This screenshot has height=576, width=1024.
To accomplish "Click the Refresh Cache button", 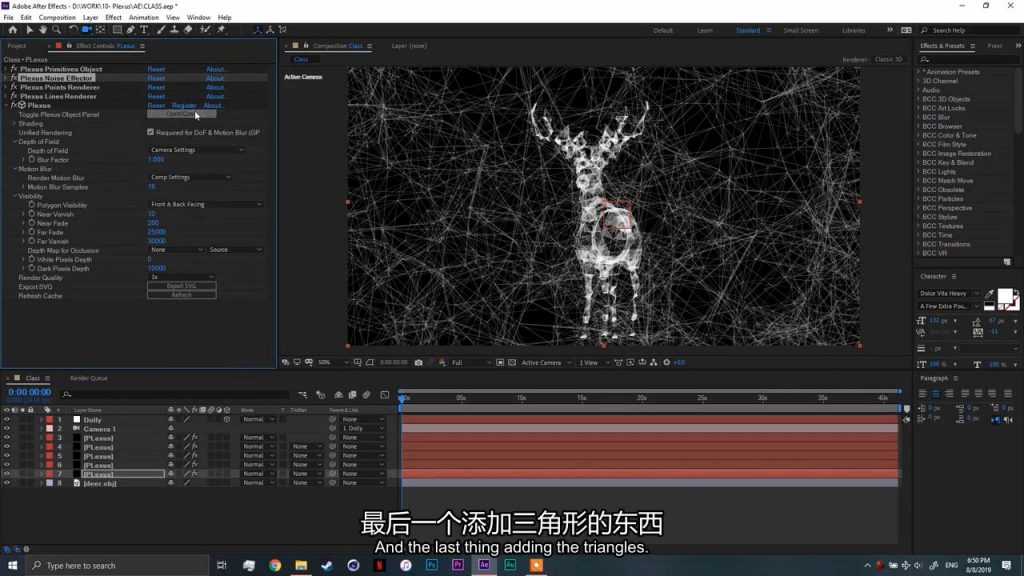I will (x=182, y=295).
